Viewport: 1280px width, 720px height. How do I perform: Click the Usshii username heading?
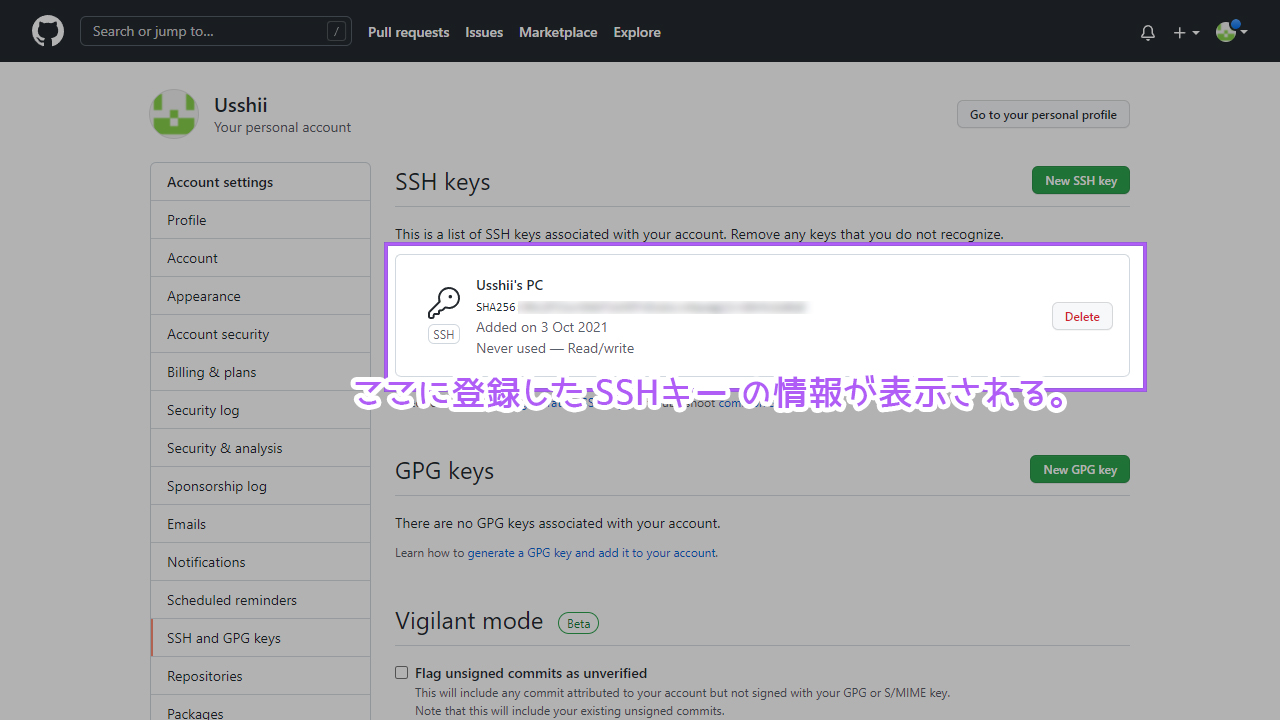click(240, 105)
